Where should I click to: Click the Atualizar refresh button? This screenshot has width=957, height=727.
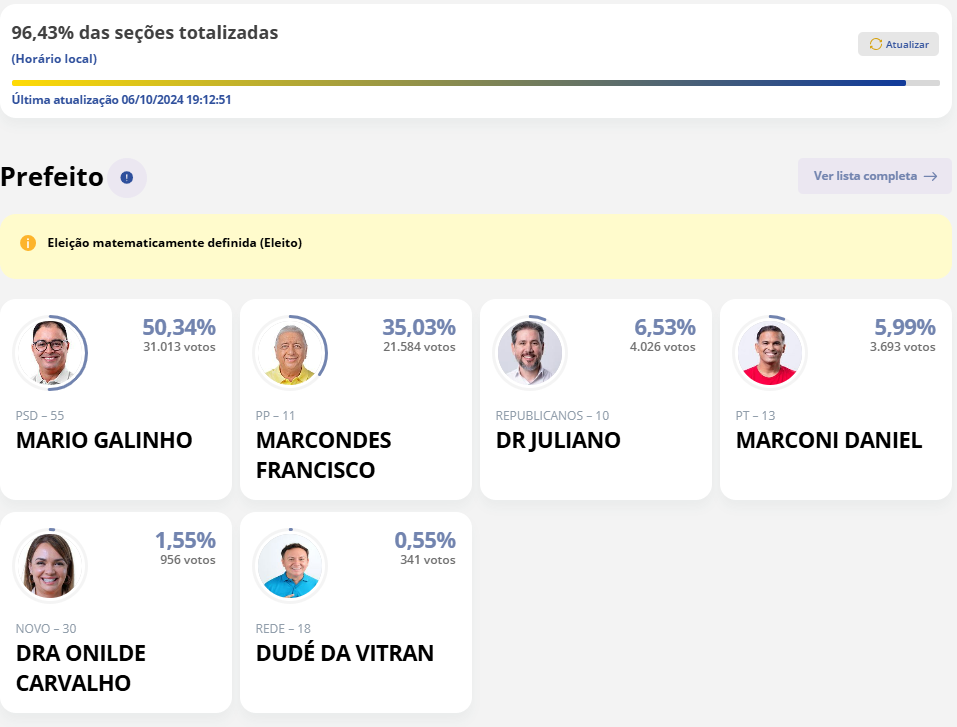click(x=898, y=44)
